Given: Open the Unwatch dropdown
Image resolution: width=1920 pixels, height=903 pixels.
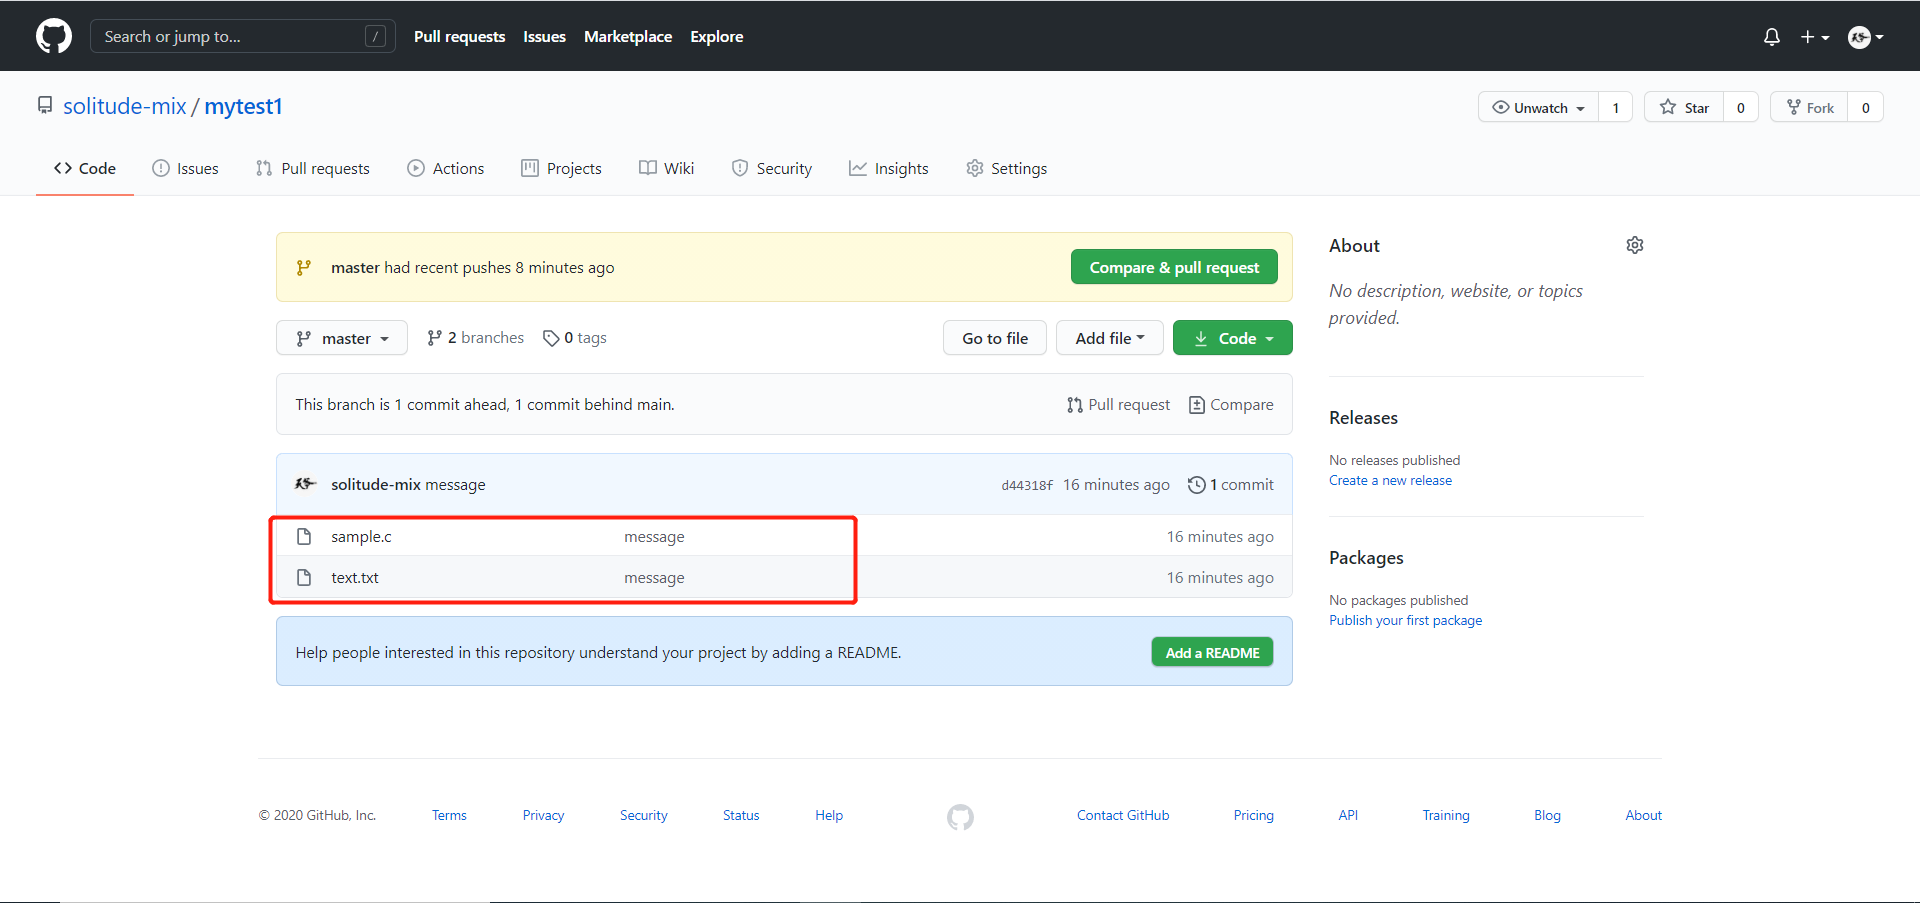Looking at the screenshot, I should 1538,107.
